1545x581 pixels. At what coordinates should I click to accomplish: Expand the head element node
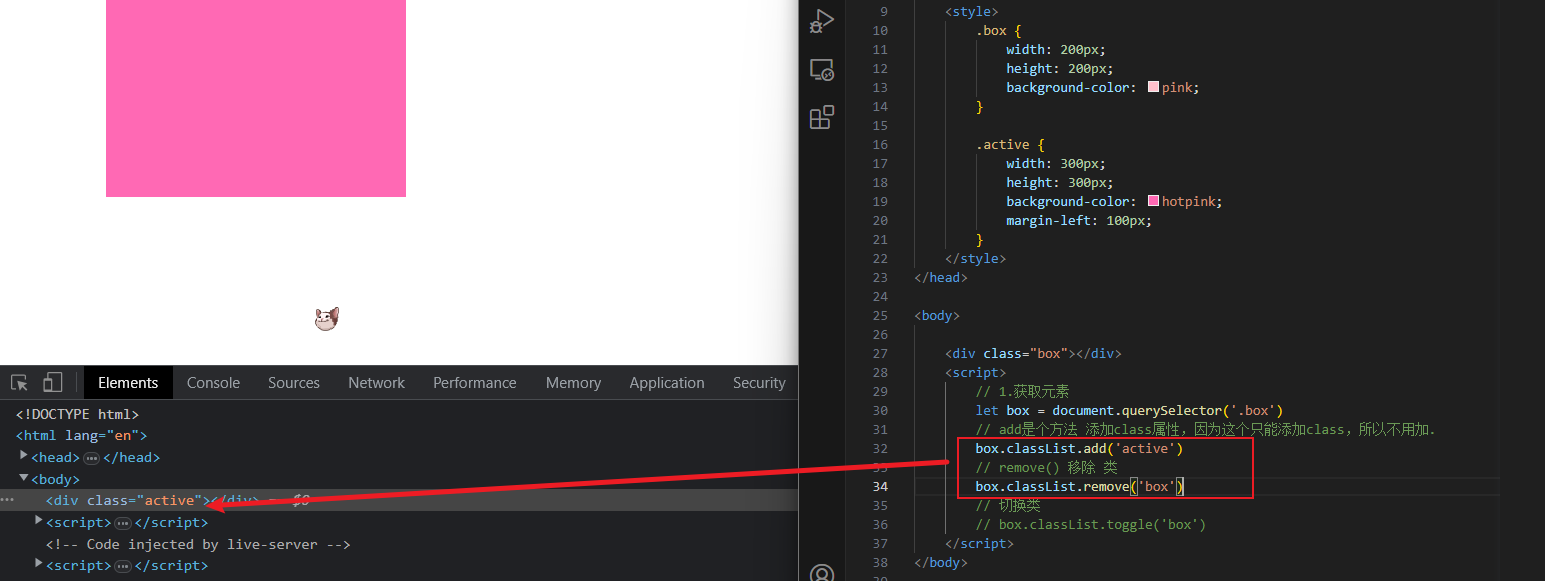click(24, 456)
